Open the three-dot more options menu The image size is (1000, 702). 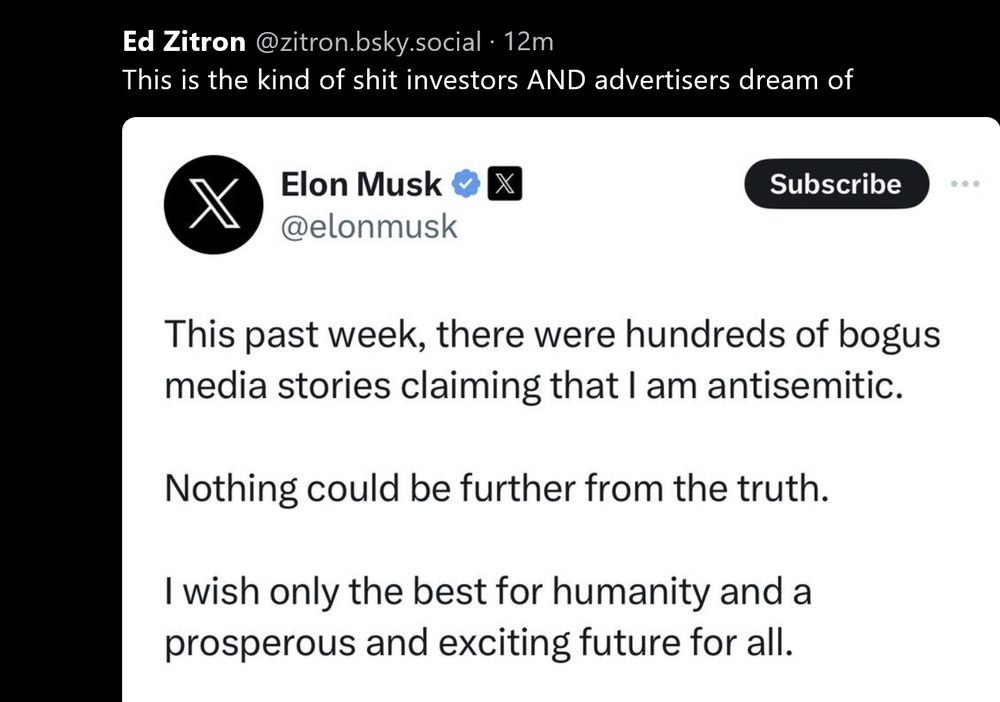click(968, 185)
